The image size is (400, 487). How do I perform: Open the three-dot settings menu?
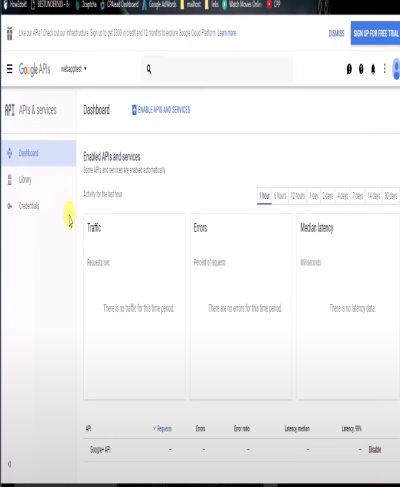[385, 69]
